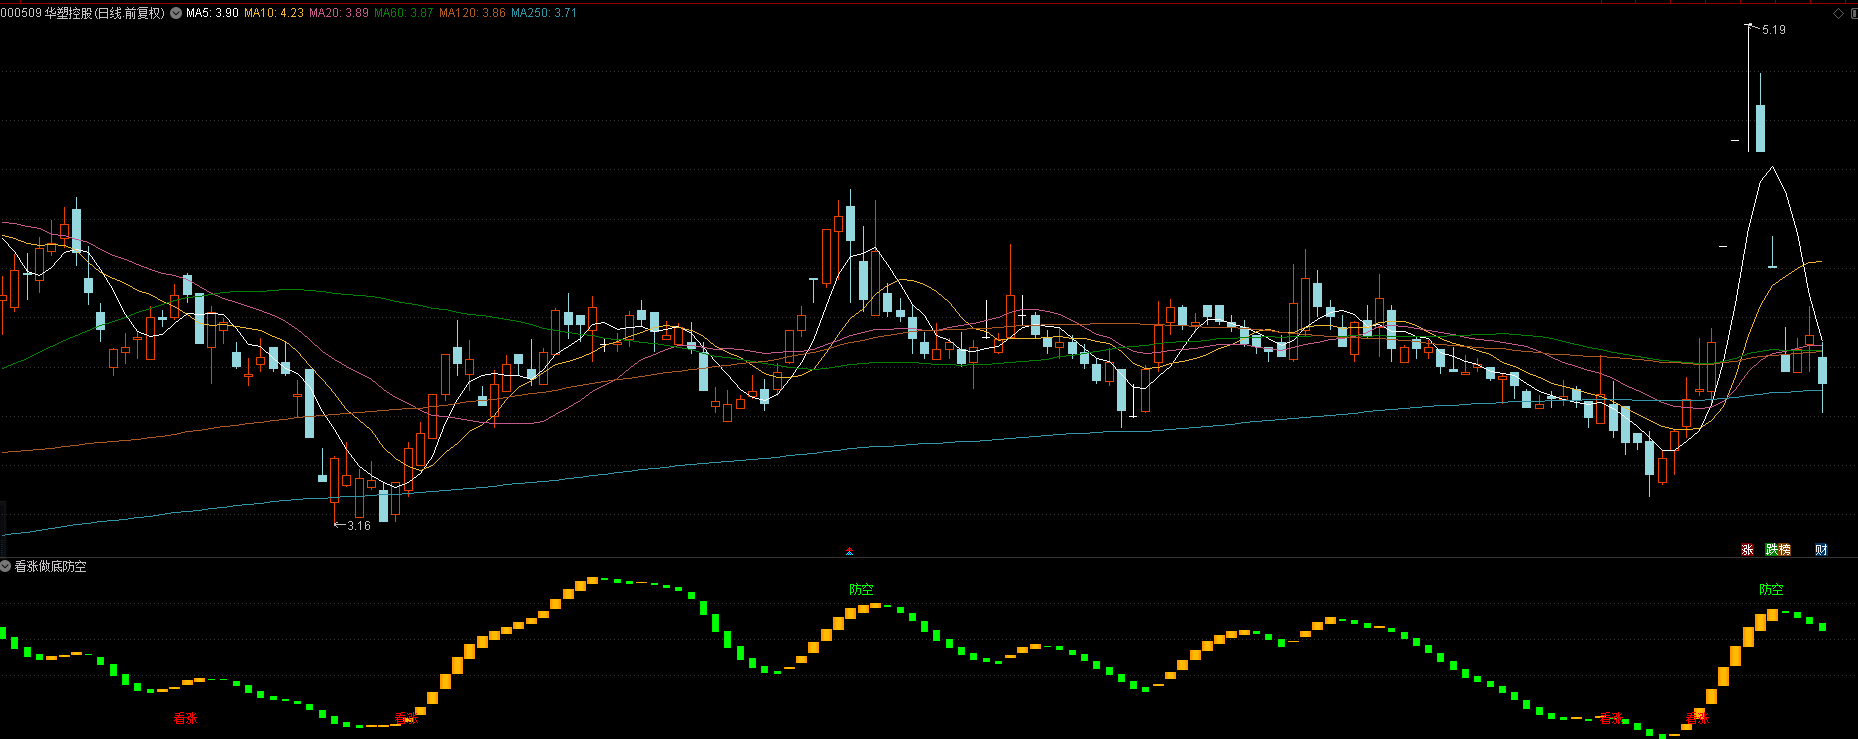Open the dropdown next to 华塑控股 title
This screenshot has width=1858, height=739.
coord(176,13)
